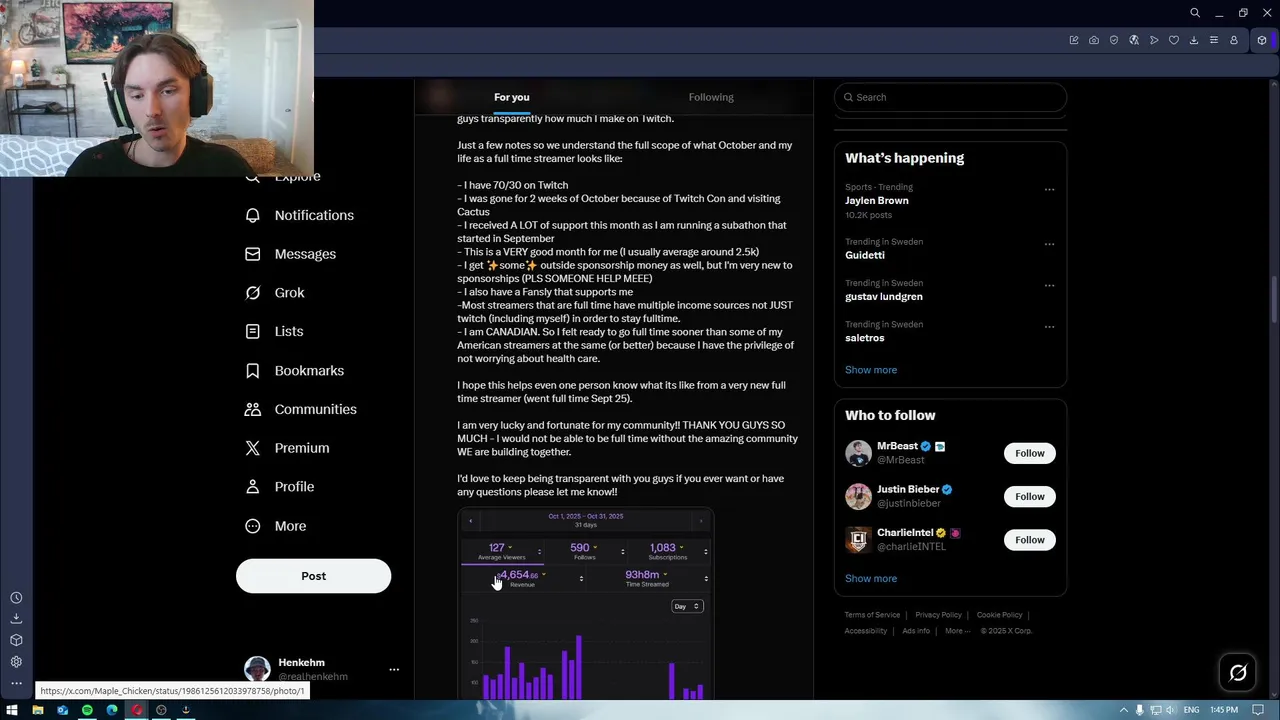Open the Terms of Service link
Screen dimensions: 1280x720
(872, 615)
